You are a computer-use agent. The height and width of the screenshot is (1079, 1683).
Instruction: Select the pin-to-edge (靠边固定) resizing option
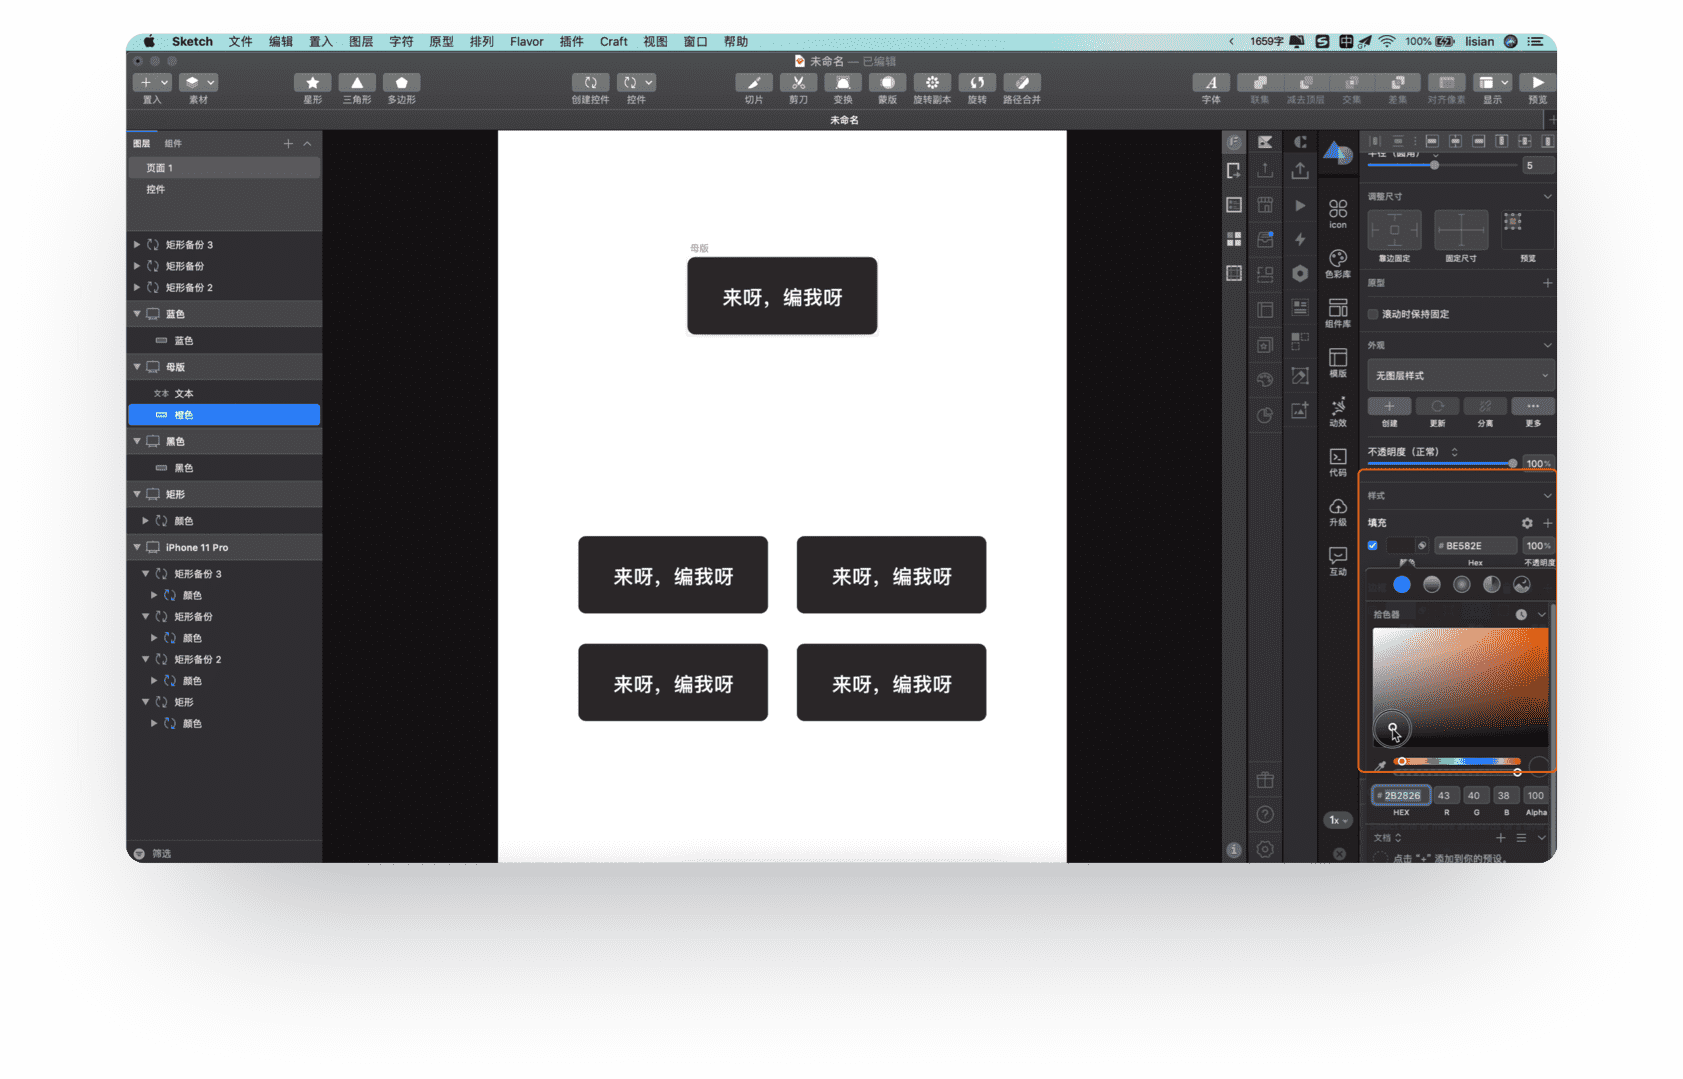coord(1394,230)
